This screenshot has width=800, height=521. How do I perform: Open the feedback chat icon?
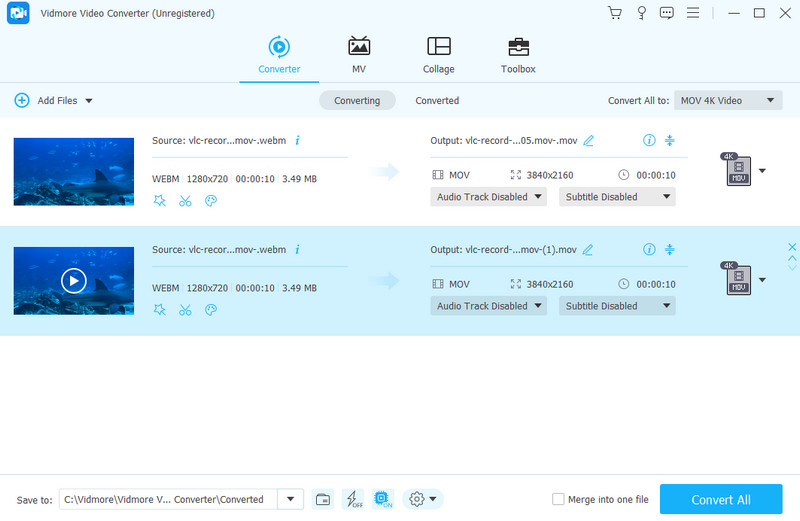[666, 13]
